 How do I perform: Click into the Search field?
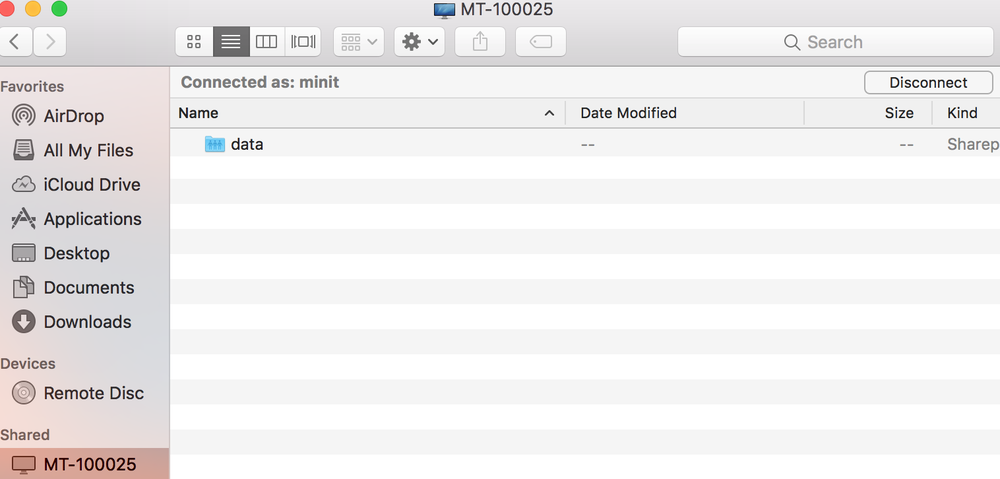(x=835, y=42)
